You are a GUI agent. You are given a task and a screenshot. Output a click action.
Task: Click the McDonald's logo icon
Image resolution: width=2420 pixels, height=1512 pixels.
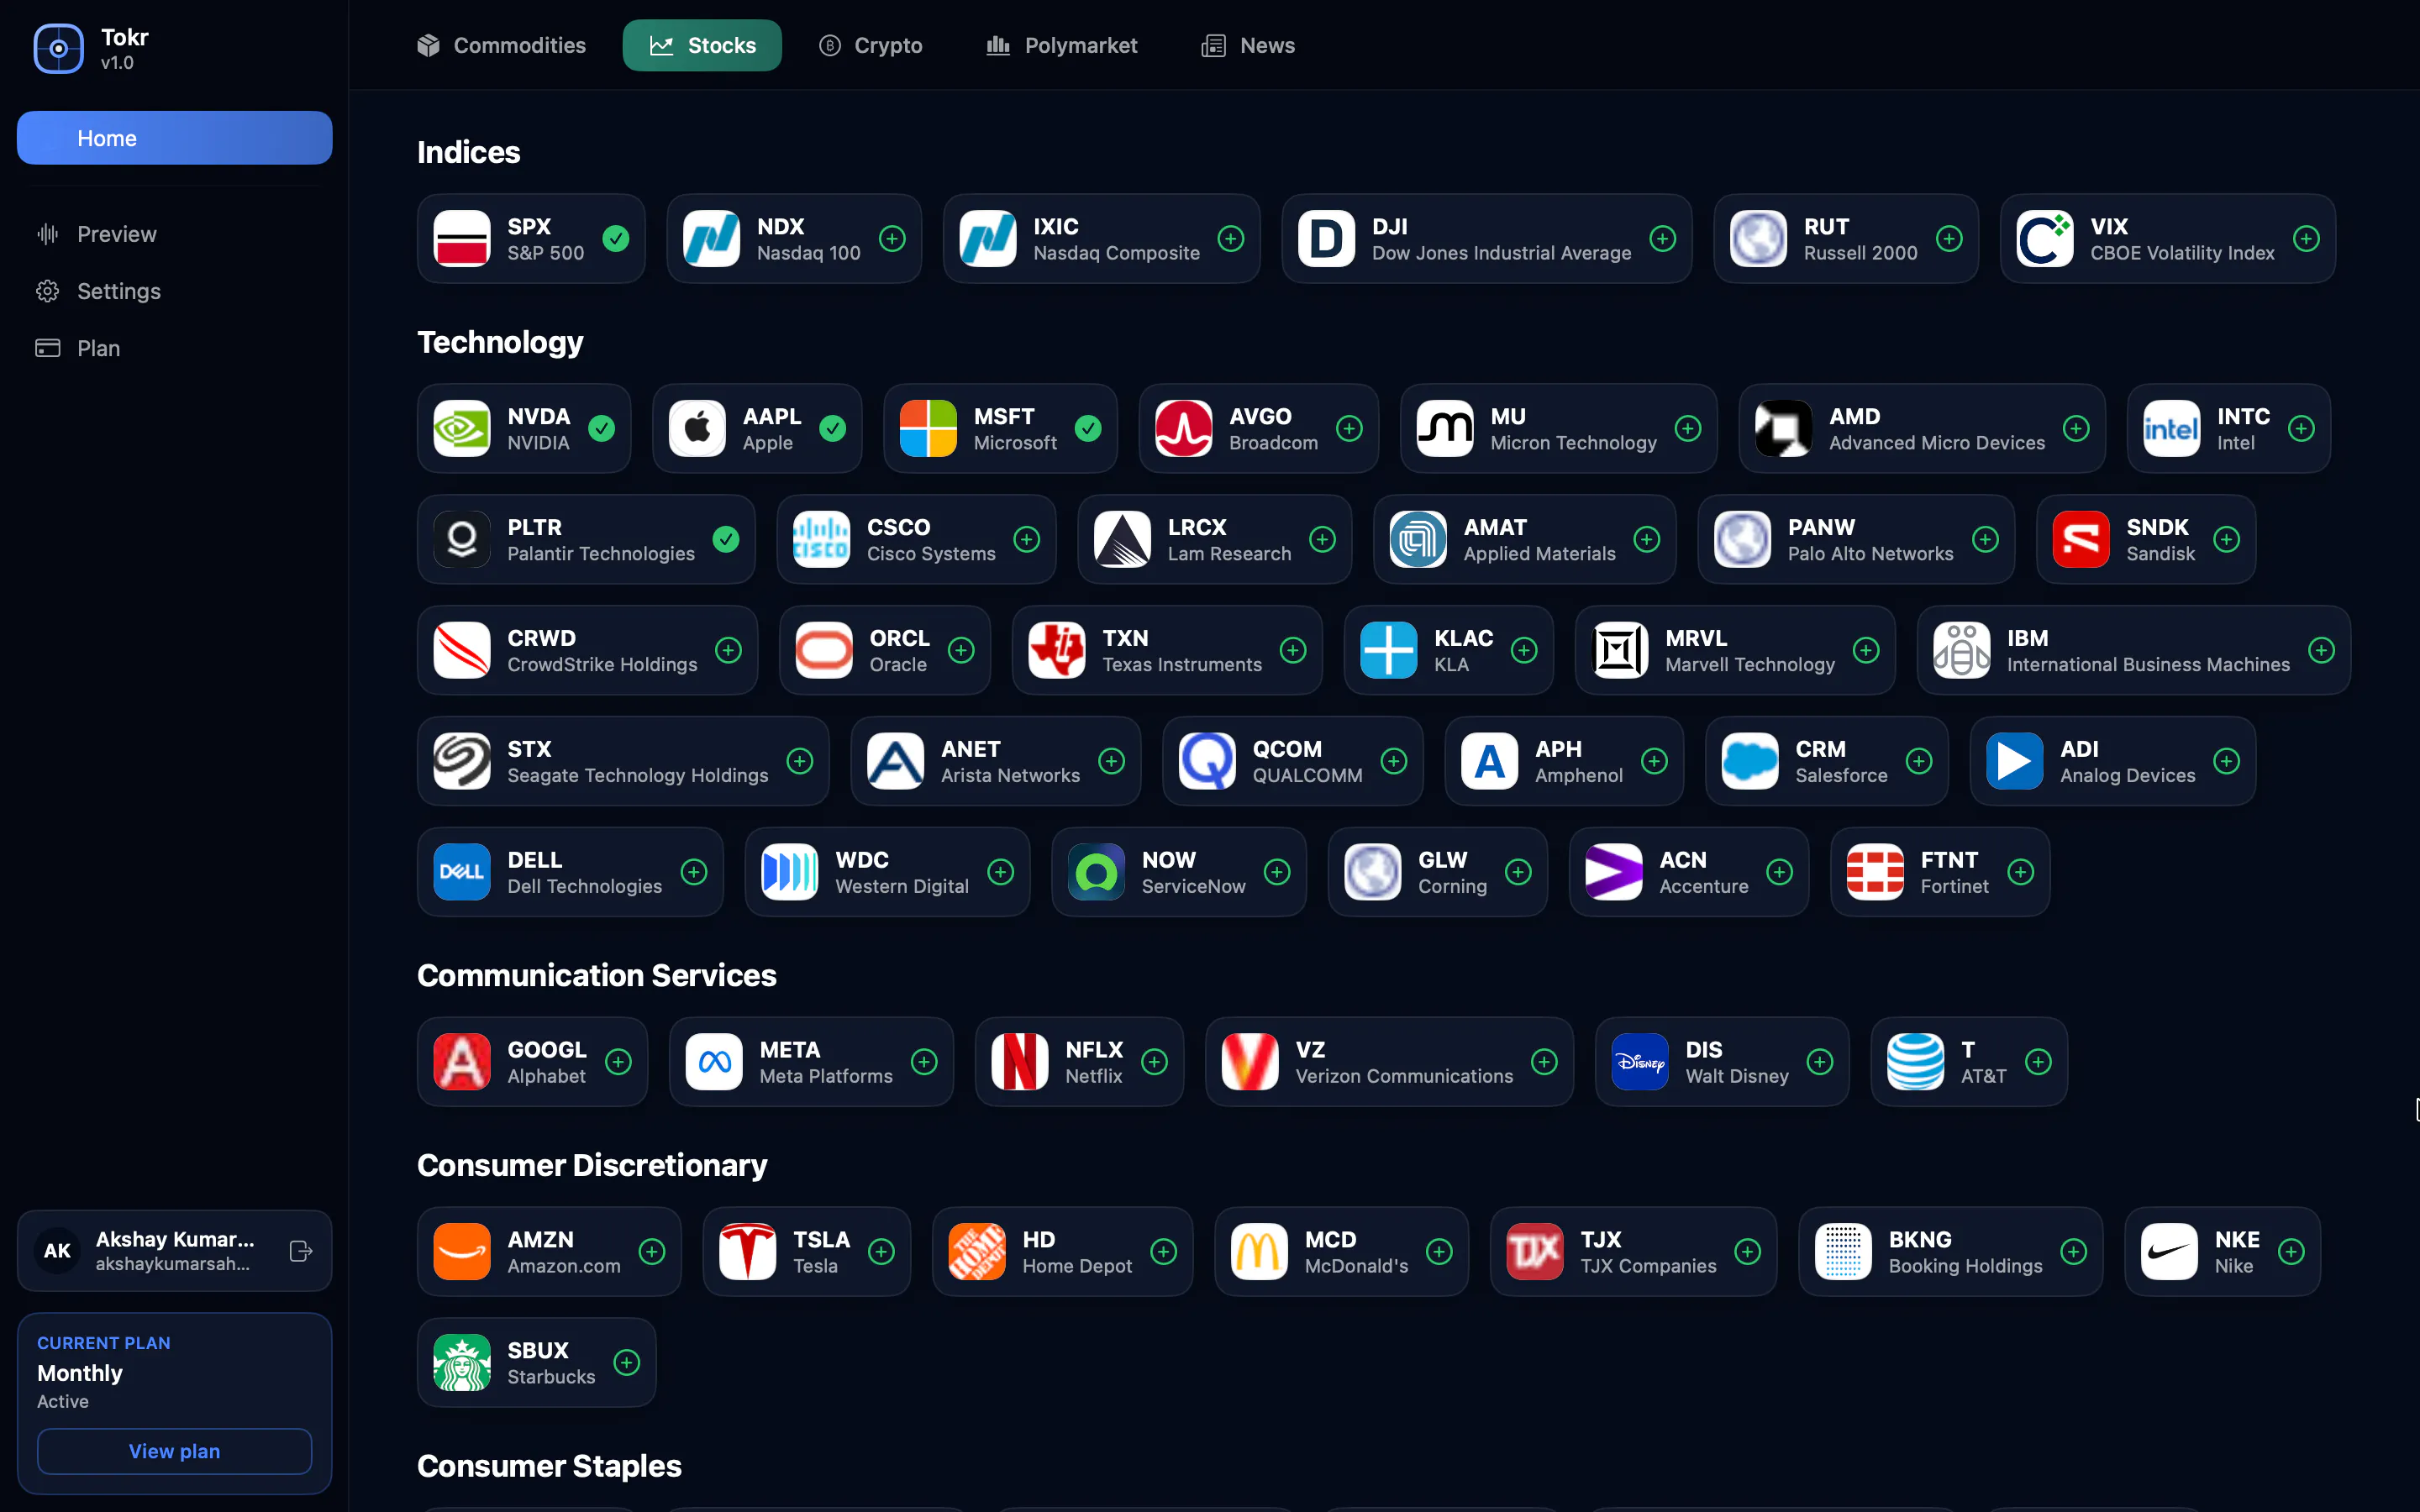pos(1259,1252)
